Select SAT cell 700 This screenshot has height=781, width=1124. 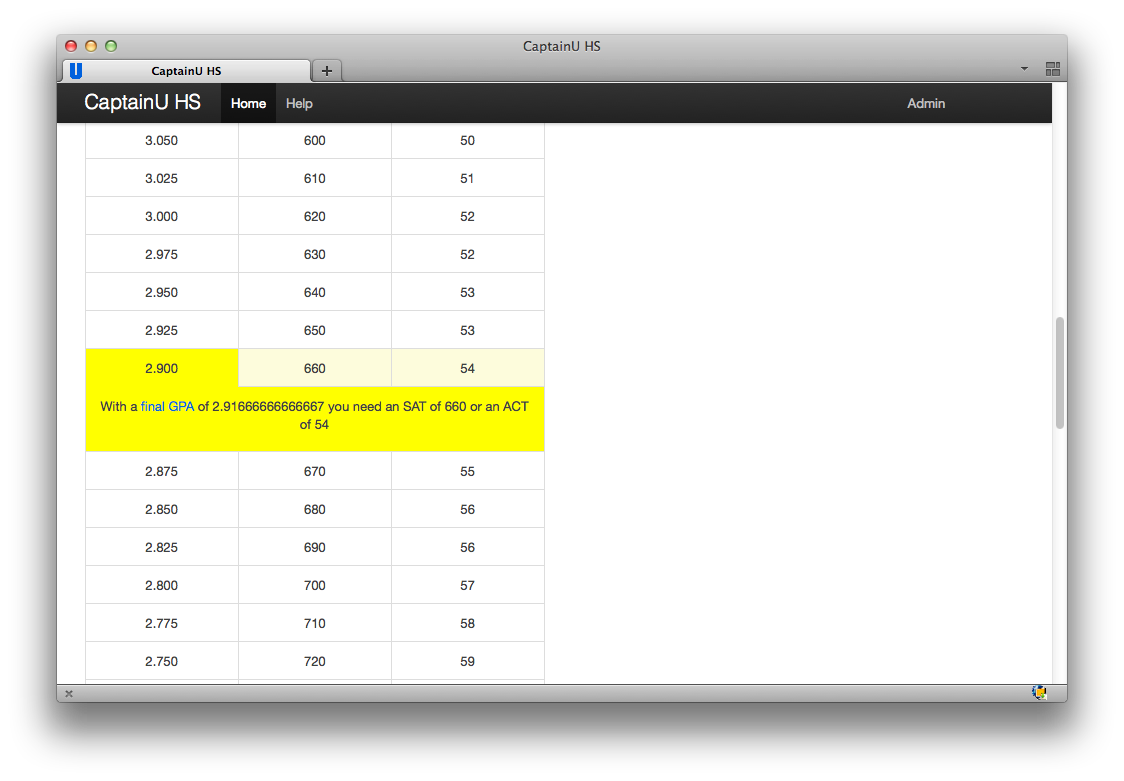315,585
